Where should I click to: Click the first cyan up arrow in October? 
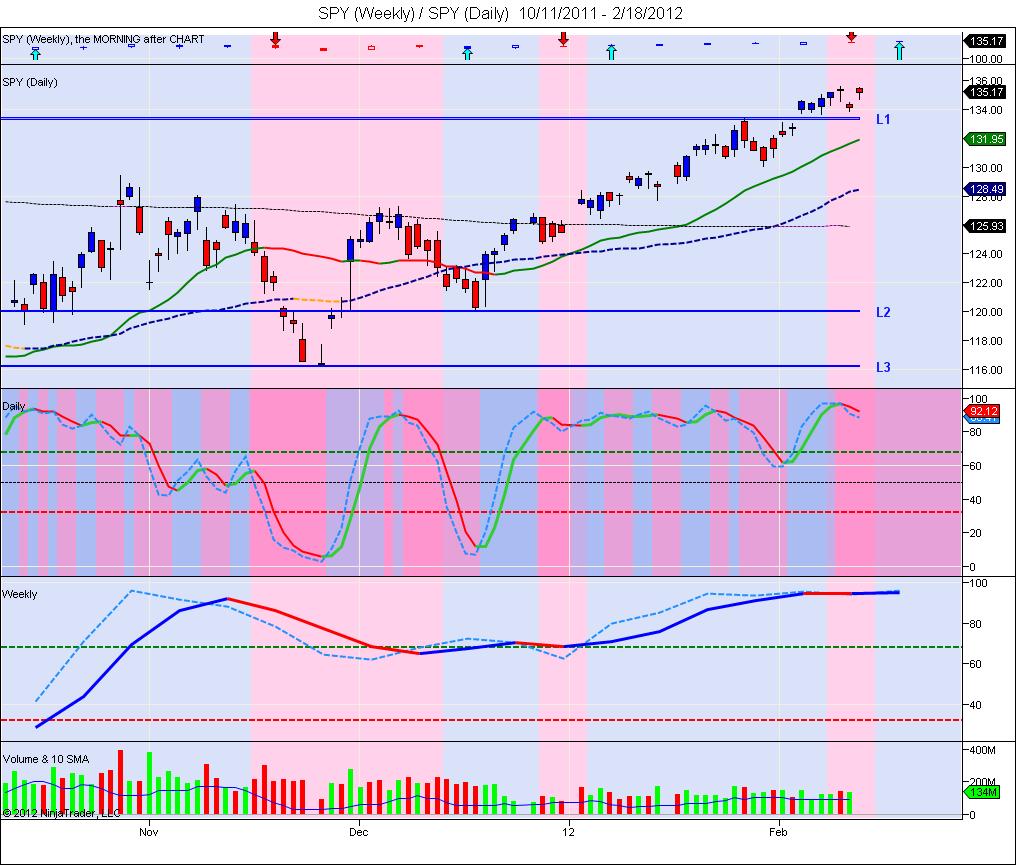pos(36,54)
